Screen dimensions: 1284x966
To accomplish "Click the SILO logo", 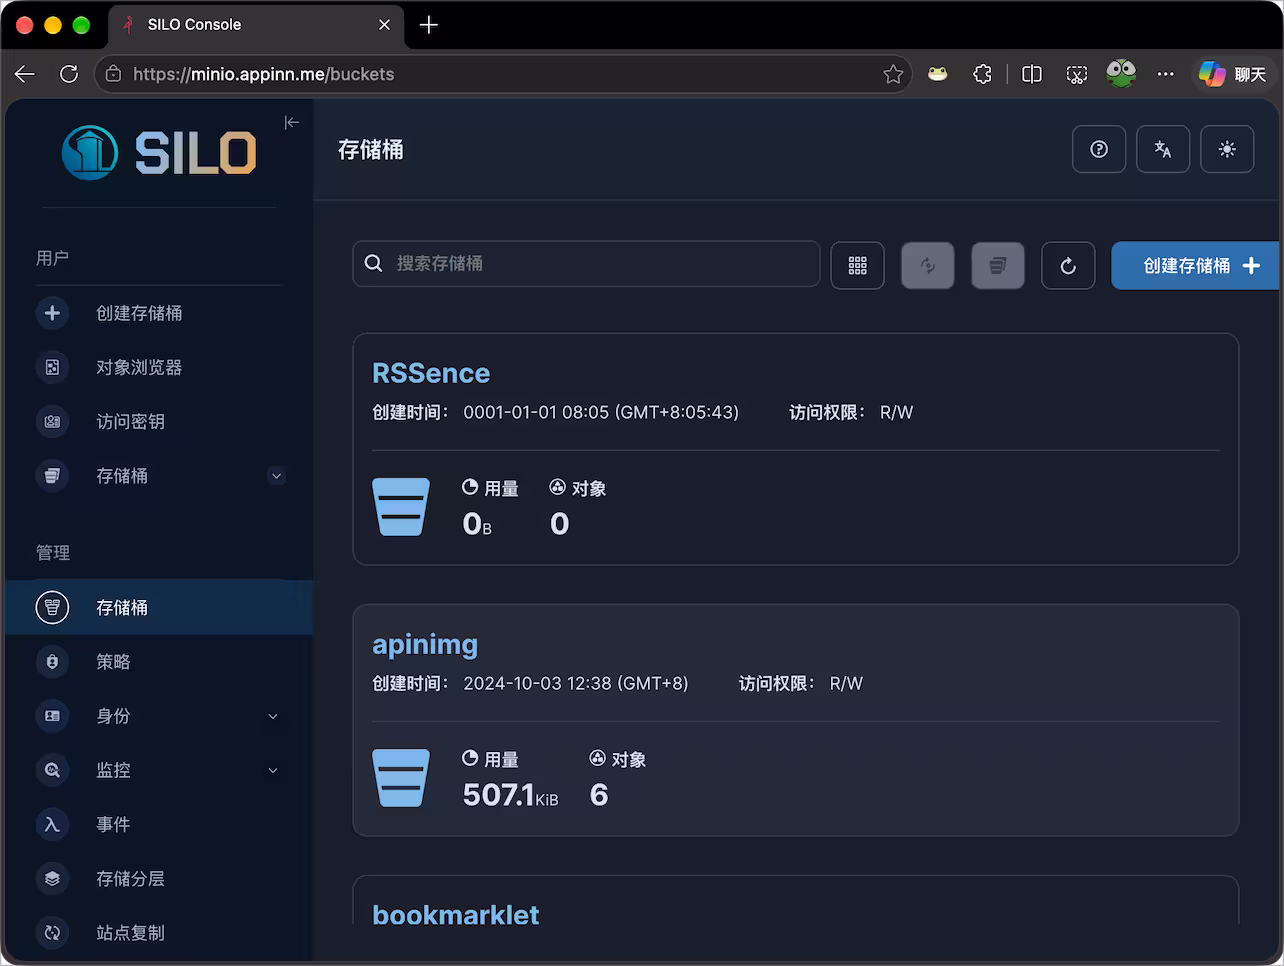I will 160,152.
